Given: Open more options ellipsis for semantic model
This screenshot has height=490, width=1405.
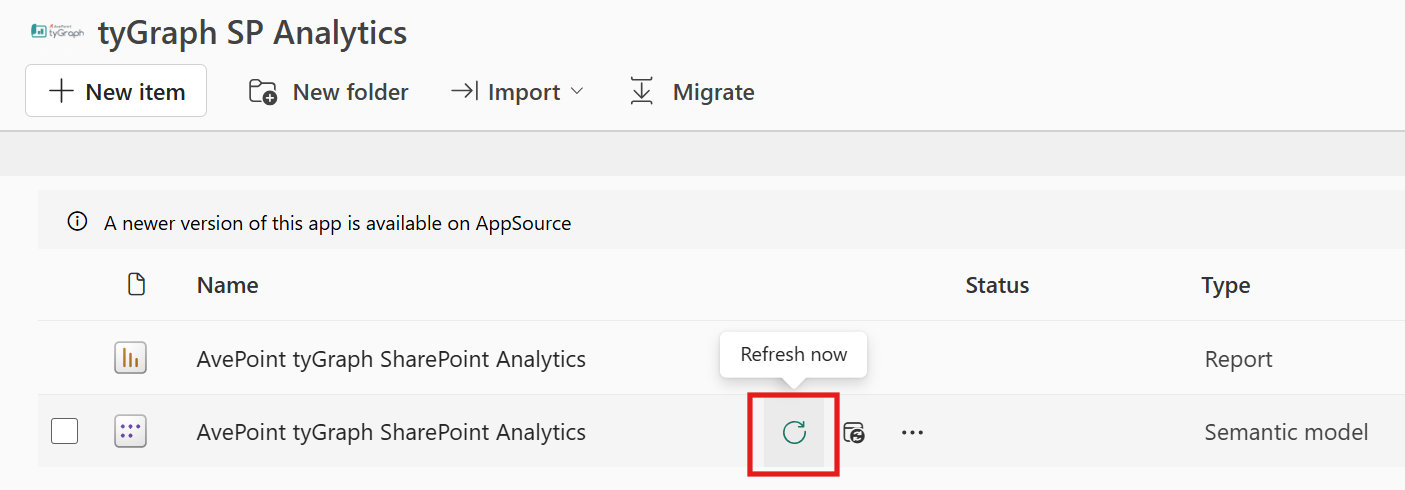Looking at the screenshot, I should [x=912, y=433].
